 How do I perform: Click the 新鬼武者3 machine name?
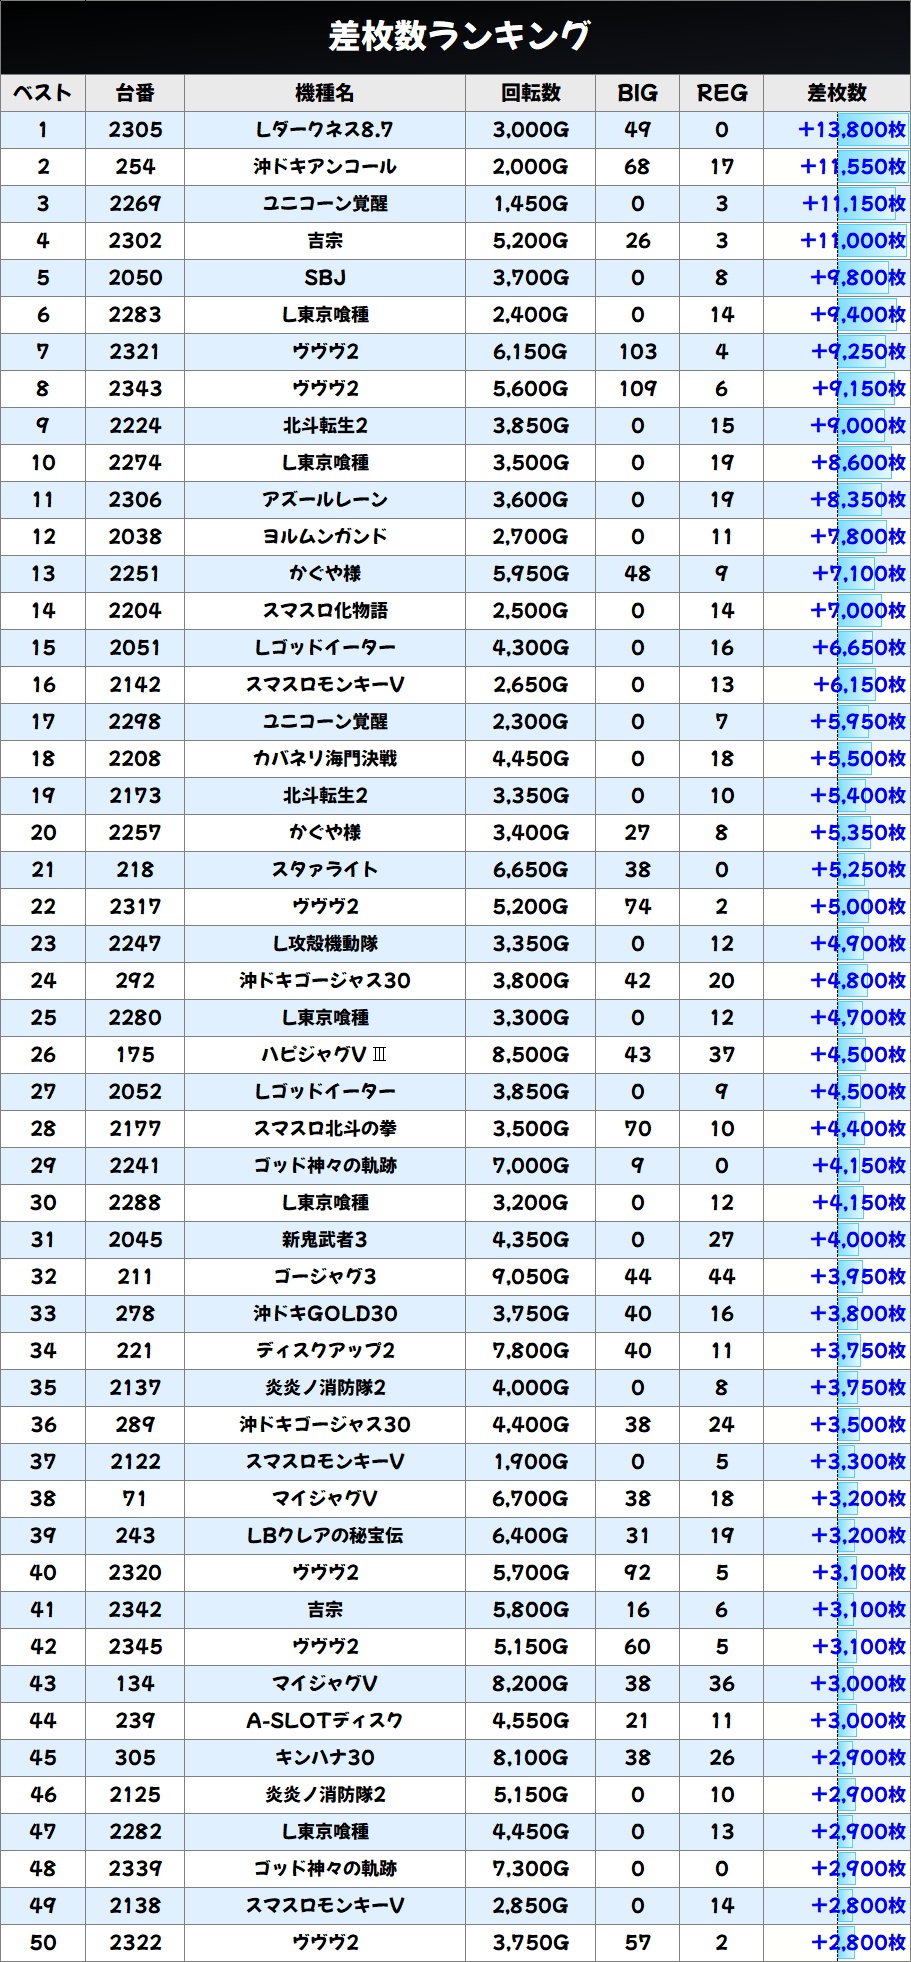[325, 1240]
